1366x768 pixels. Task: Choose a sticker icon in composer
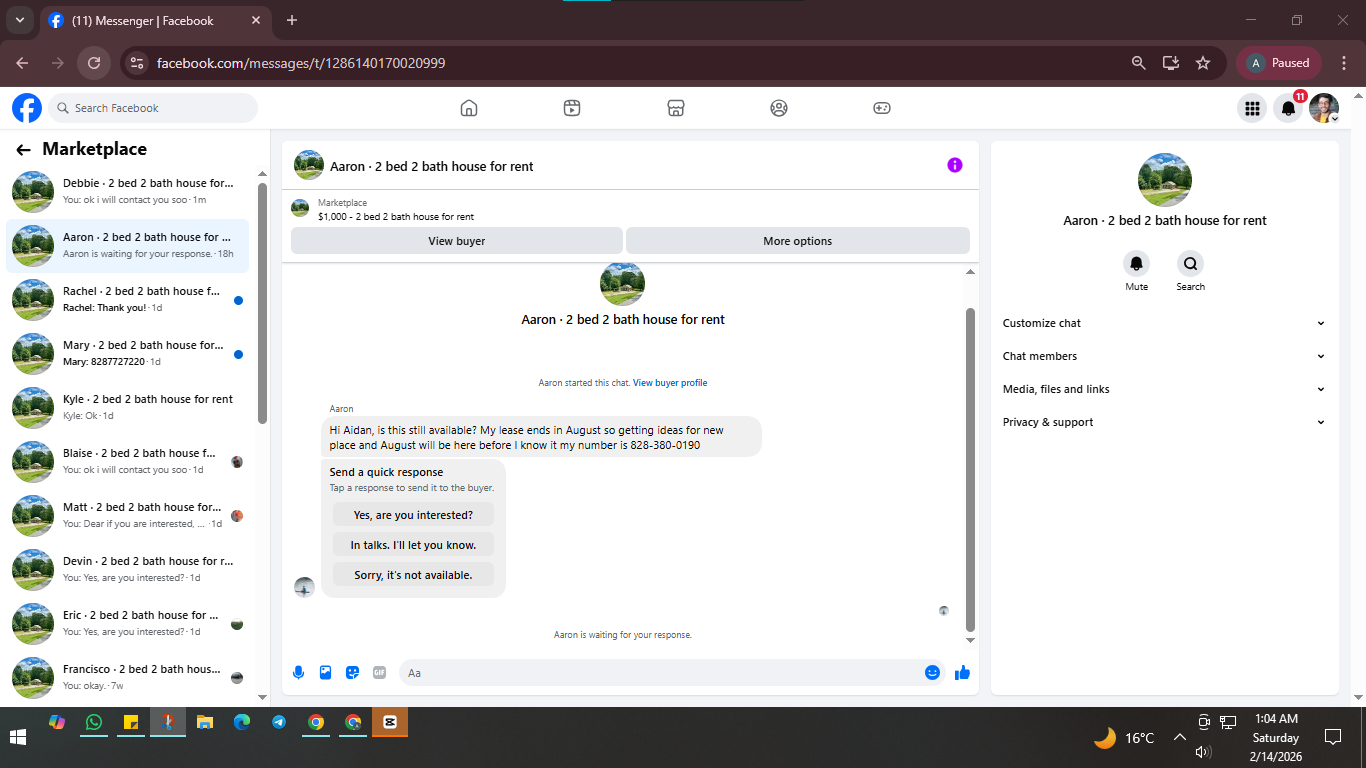click(x=352, y=673)
